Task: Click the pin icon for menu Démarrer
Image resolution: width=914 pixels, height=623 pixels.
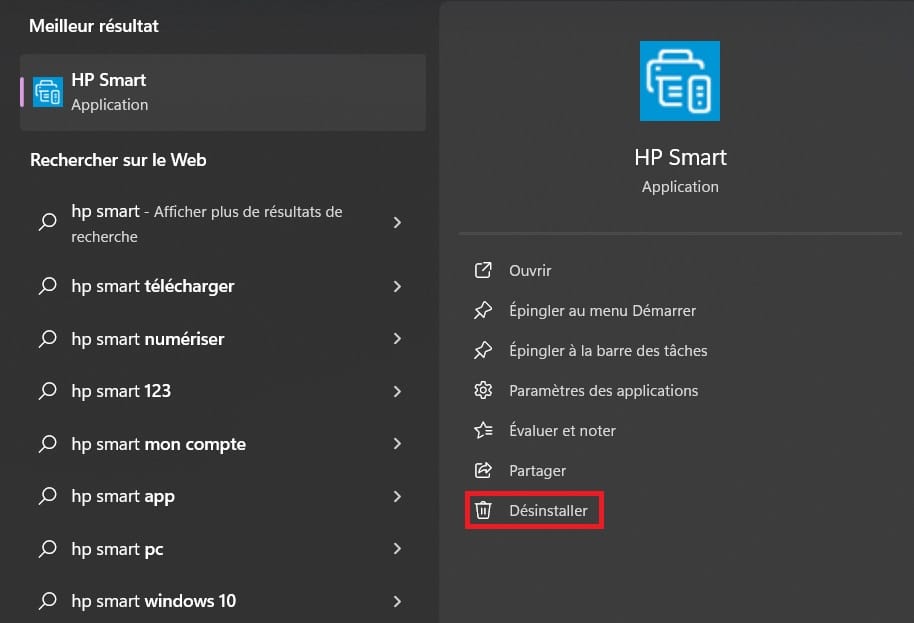Action: [x=483, y=311]
